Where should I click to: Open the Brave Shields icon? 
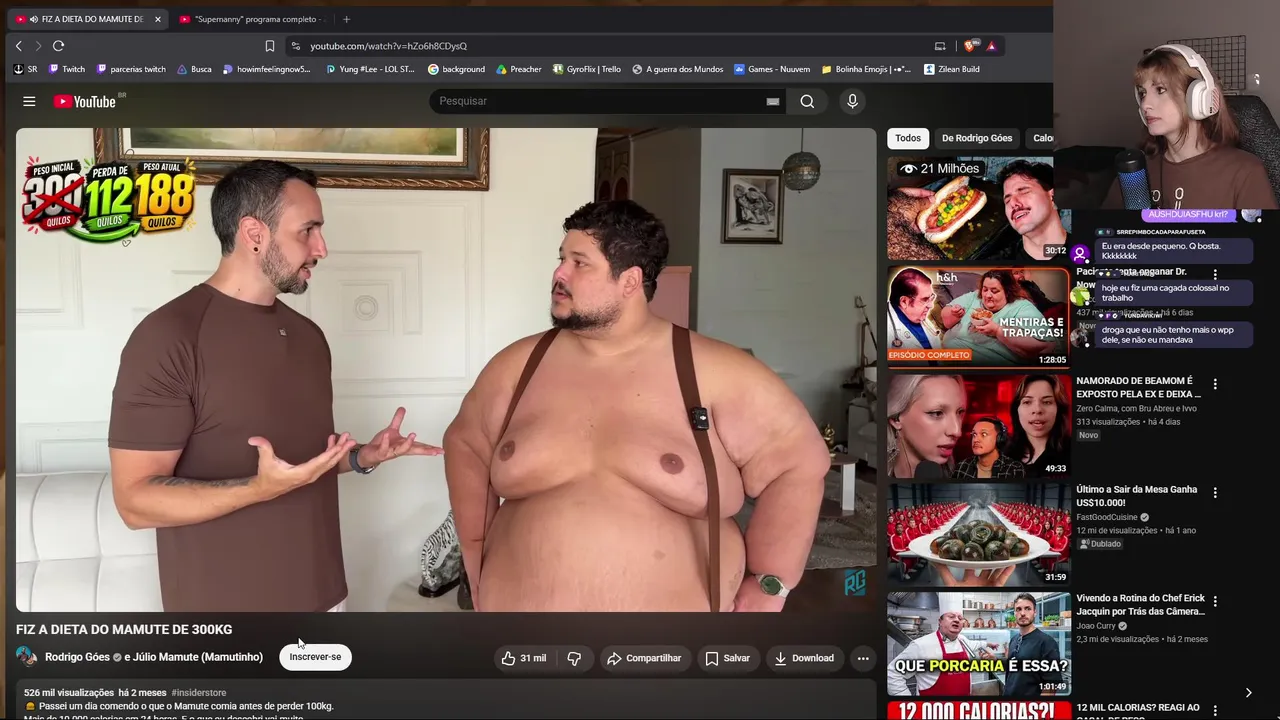point(970,46)
